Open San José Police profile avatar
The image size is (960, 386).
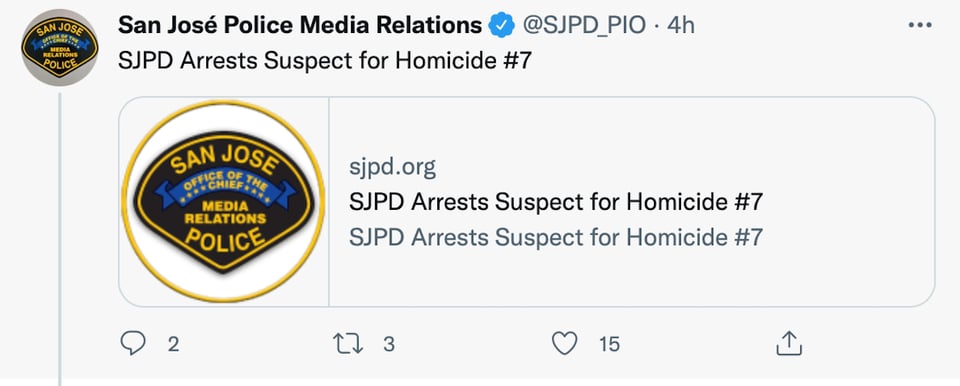pos(59,47)
